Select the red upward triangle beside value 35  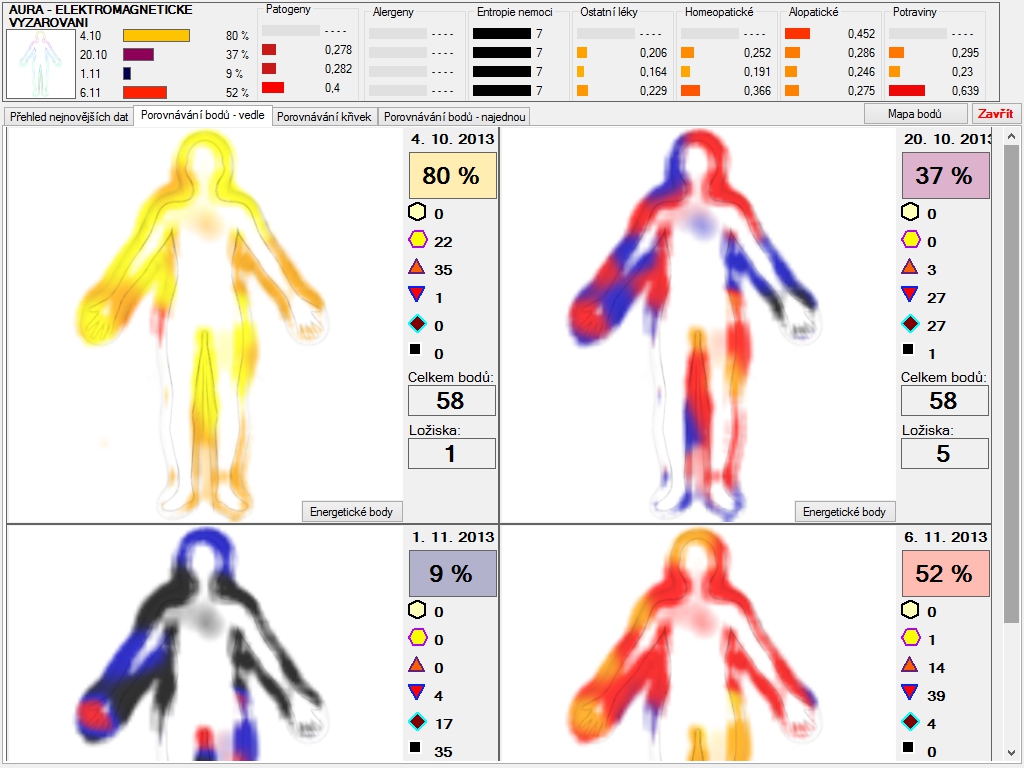(x=417, y=268)
